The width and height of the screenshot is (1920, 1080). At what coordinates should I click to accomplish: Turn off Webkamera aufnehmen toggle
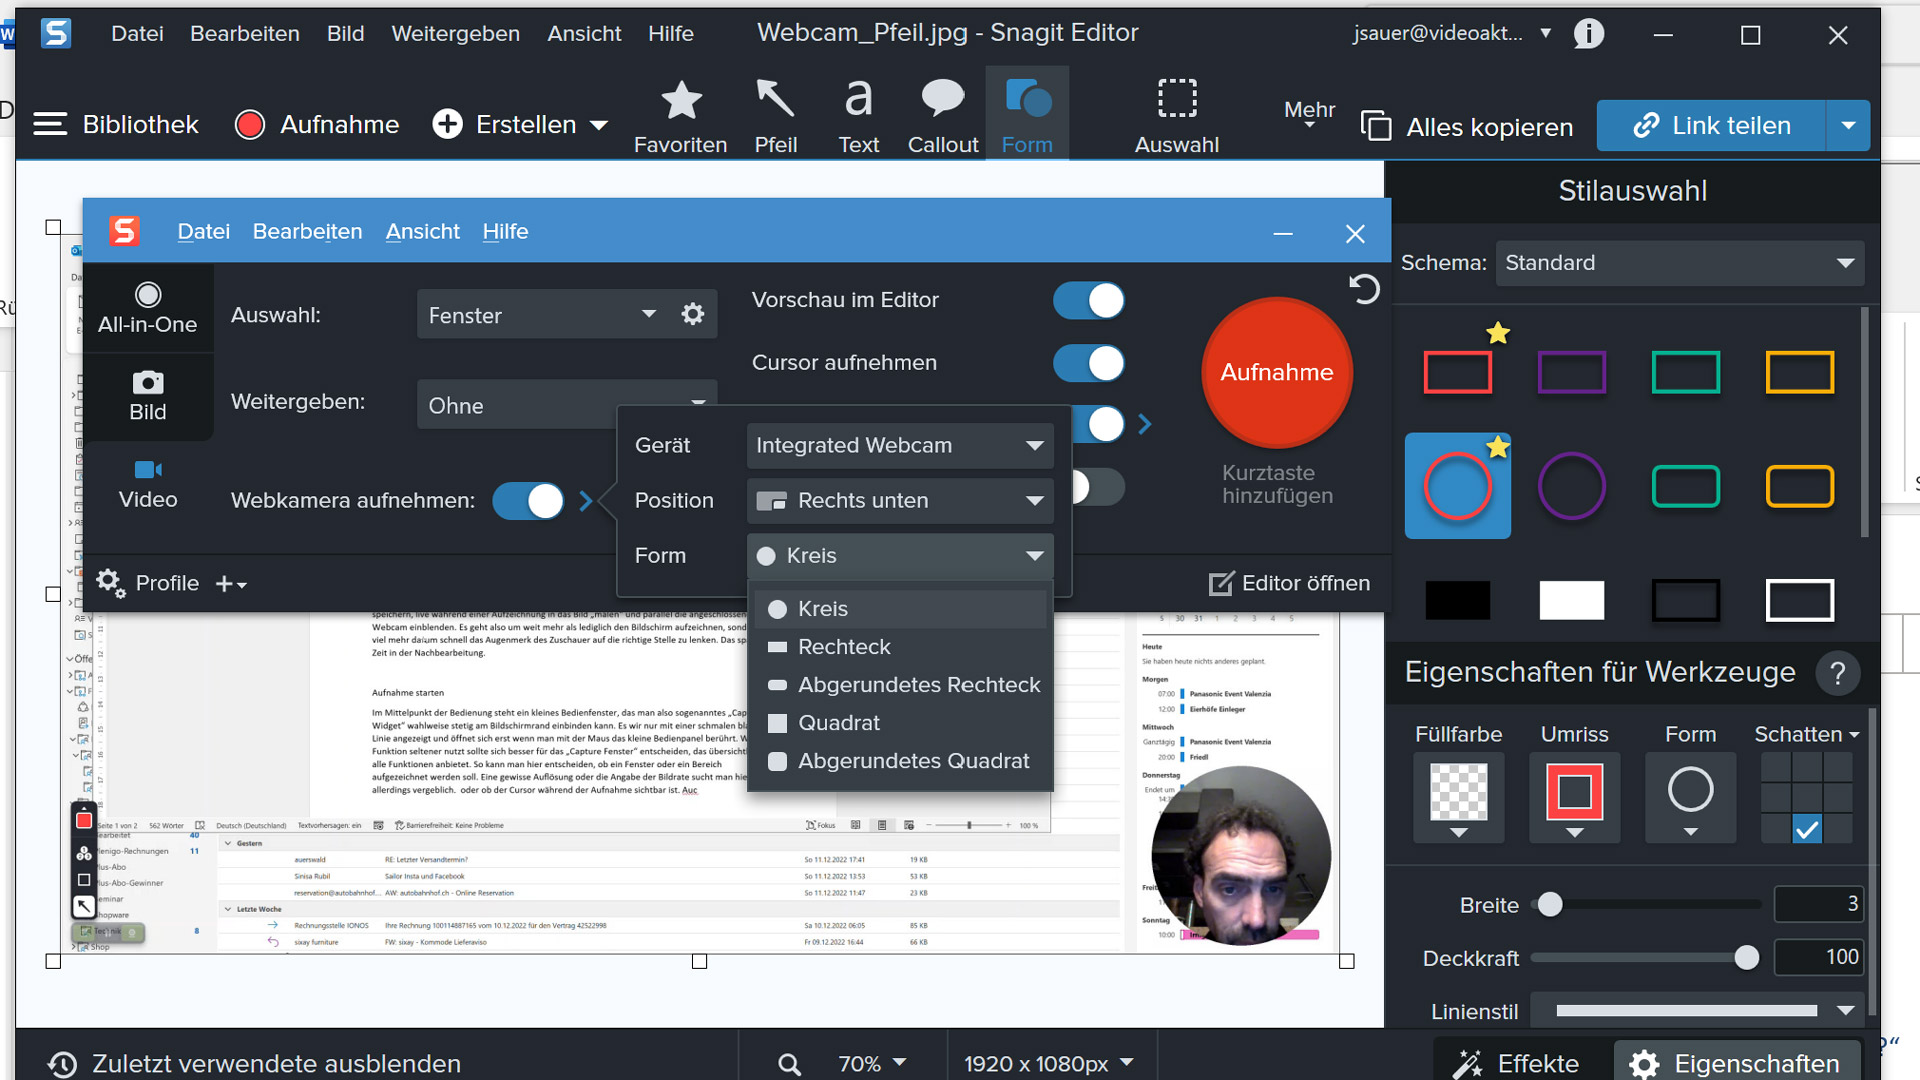pos(528,501)
